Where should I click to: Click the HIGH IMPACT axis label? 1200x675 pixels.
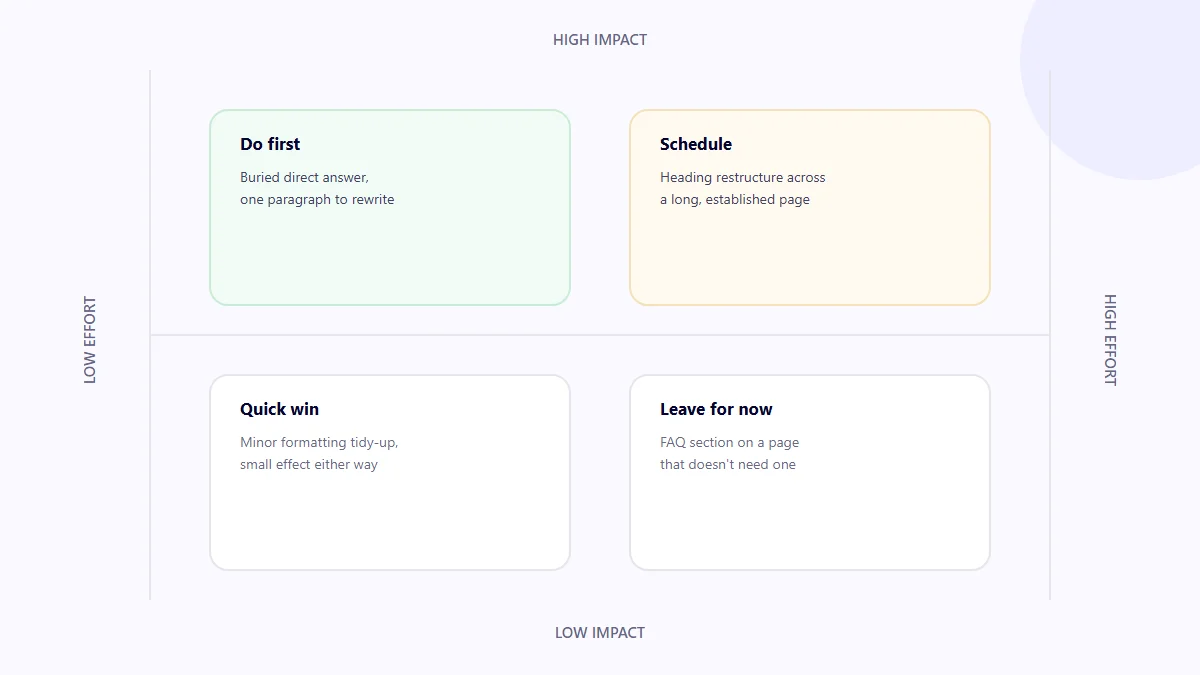coord(600,40)
